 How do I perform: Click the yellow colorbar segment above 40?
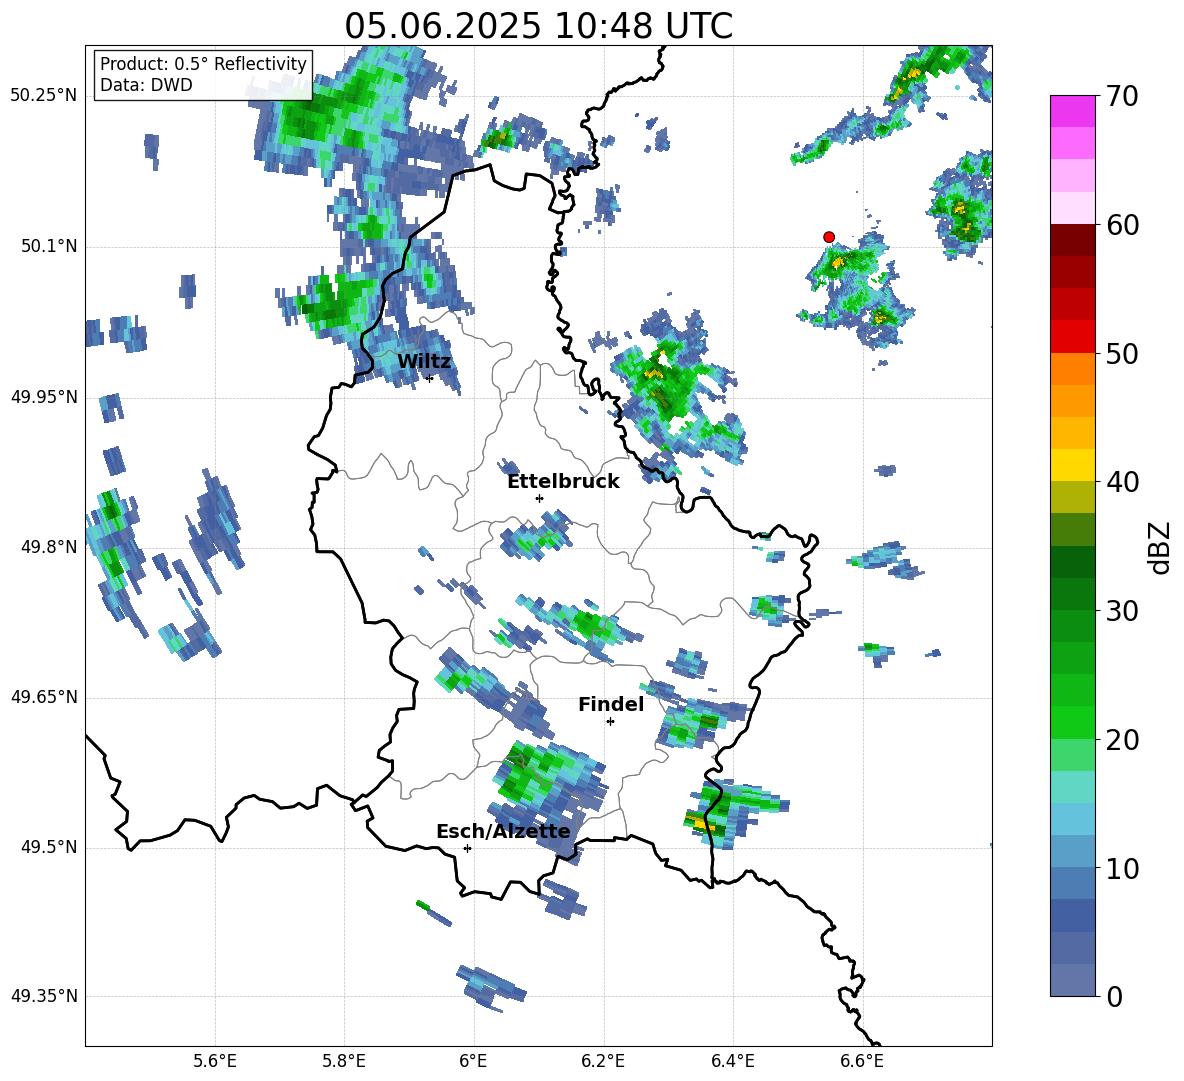pyautogui.click(x=1072, y=465)
